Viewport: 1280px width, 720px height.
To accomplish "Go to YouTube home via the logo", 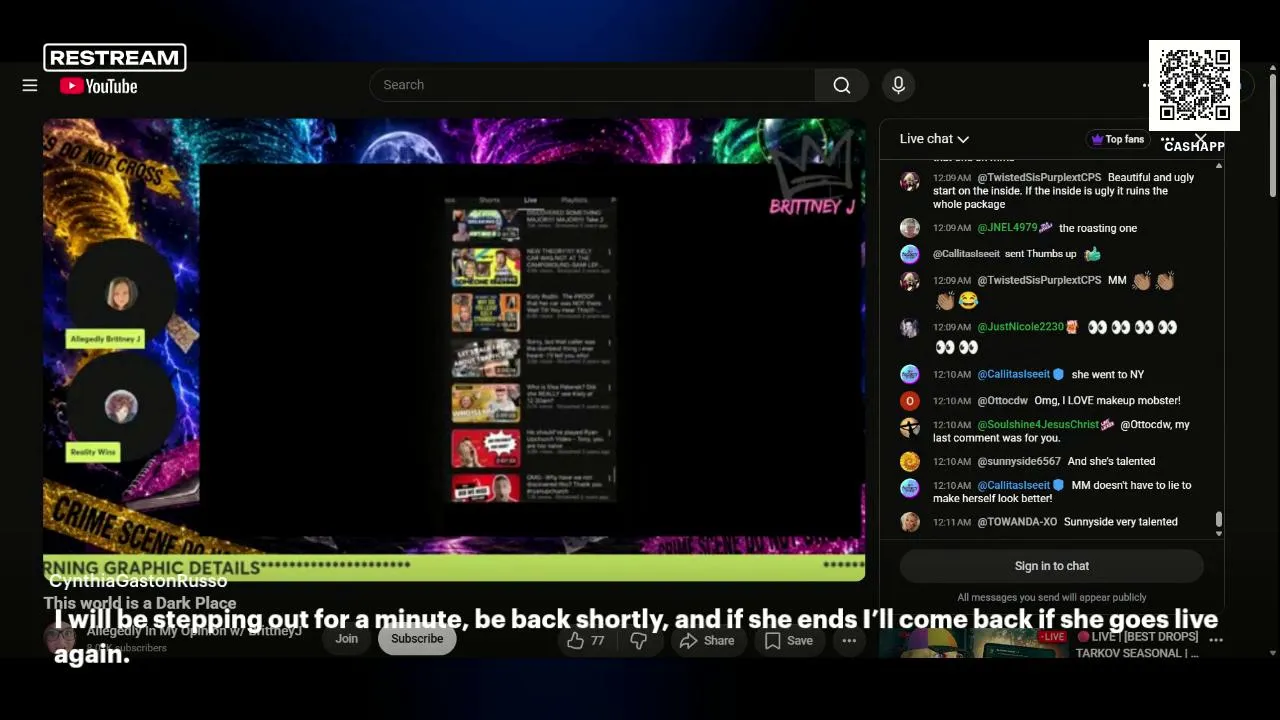I will click(x=99, y=86).
